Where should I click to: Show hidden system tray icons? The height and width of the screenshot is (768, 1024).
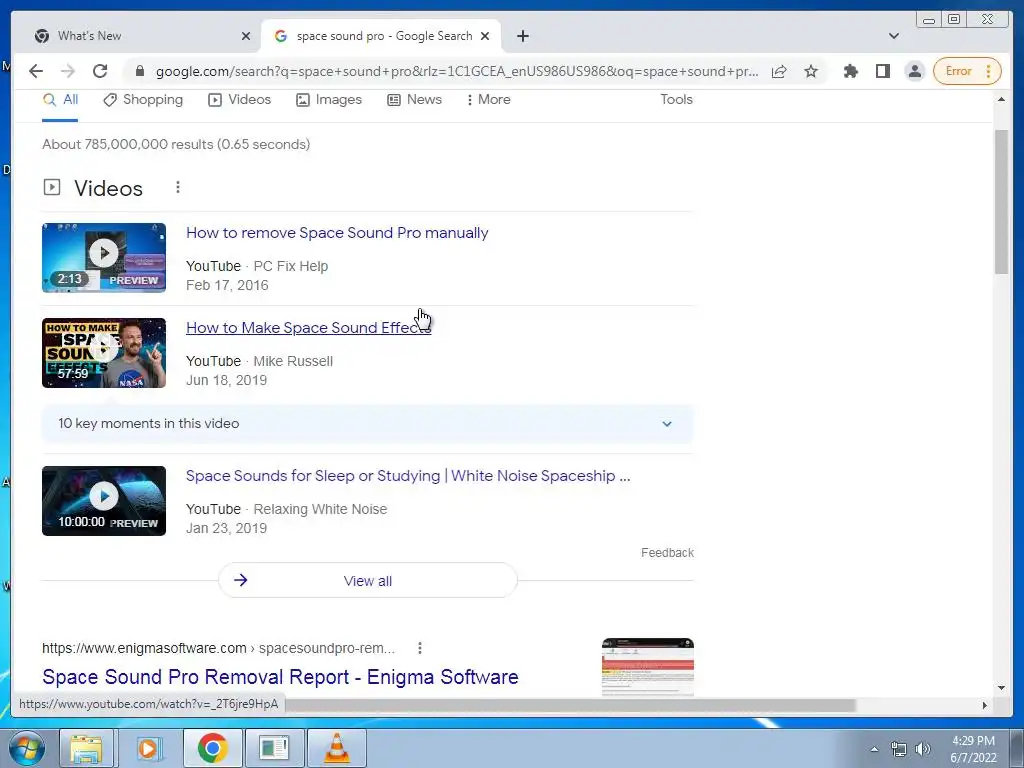(874, 749)
